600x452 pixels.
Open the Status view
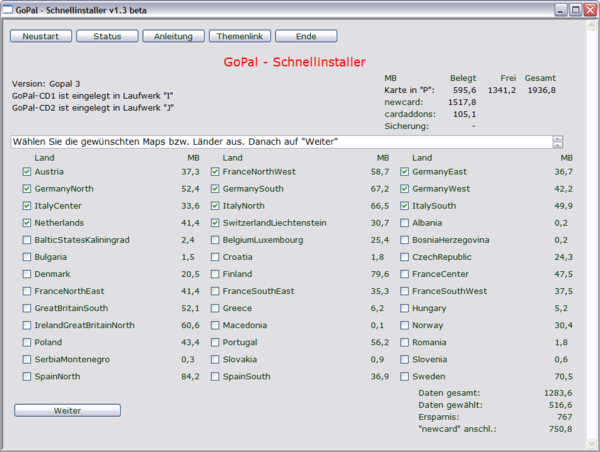click(107, 36)
